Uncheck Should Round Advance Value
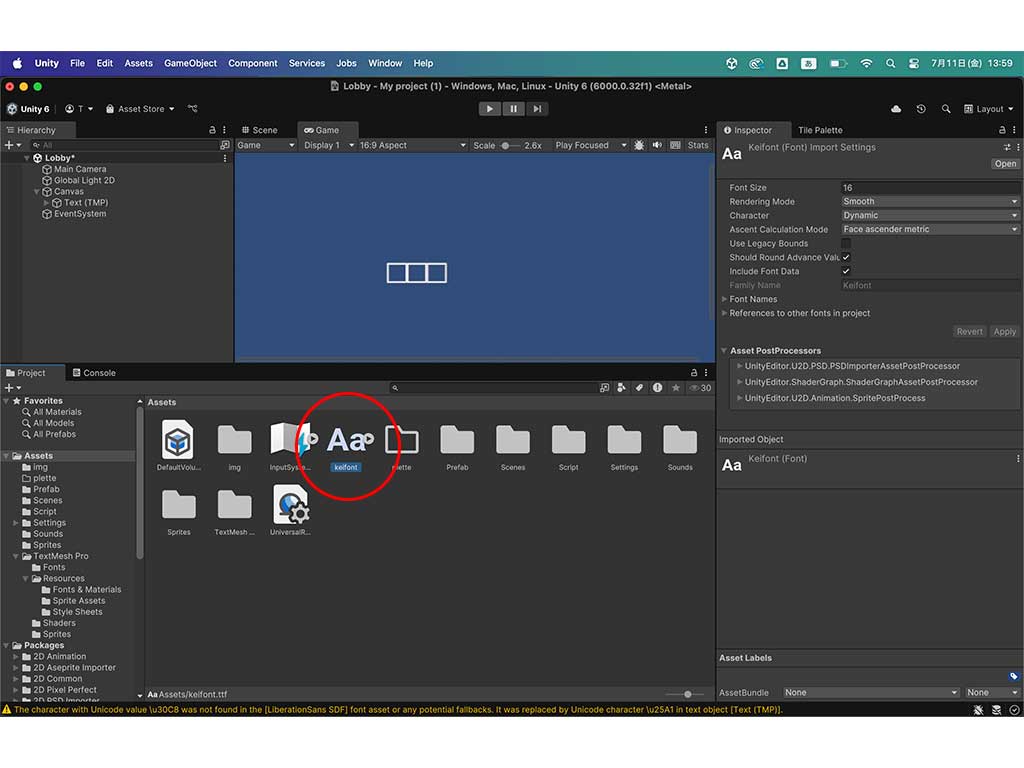The image size is (1024, 768). coord(846,257)
